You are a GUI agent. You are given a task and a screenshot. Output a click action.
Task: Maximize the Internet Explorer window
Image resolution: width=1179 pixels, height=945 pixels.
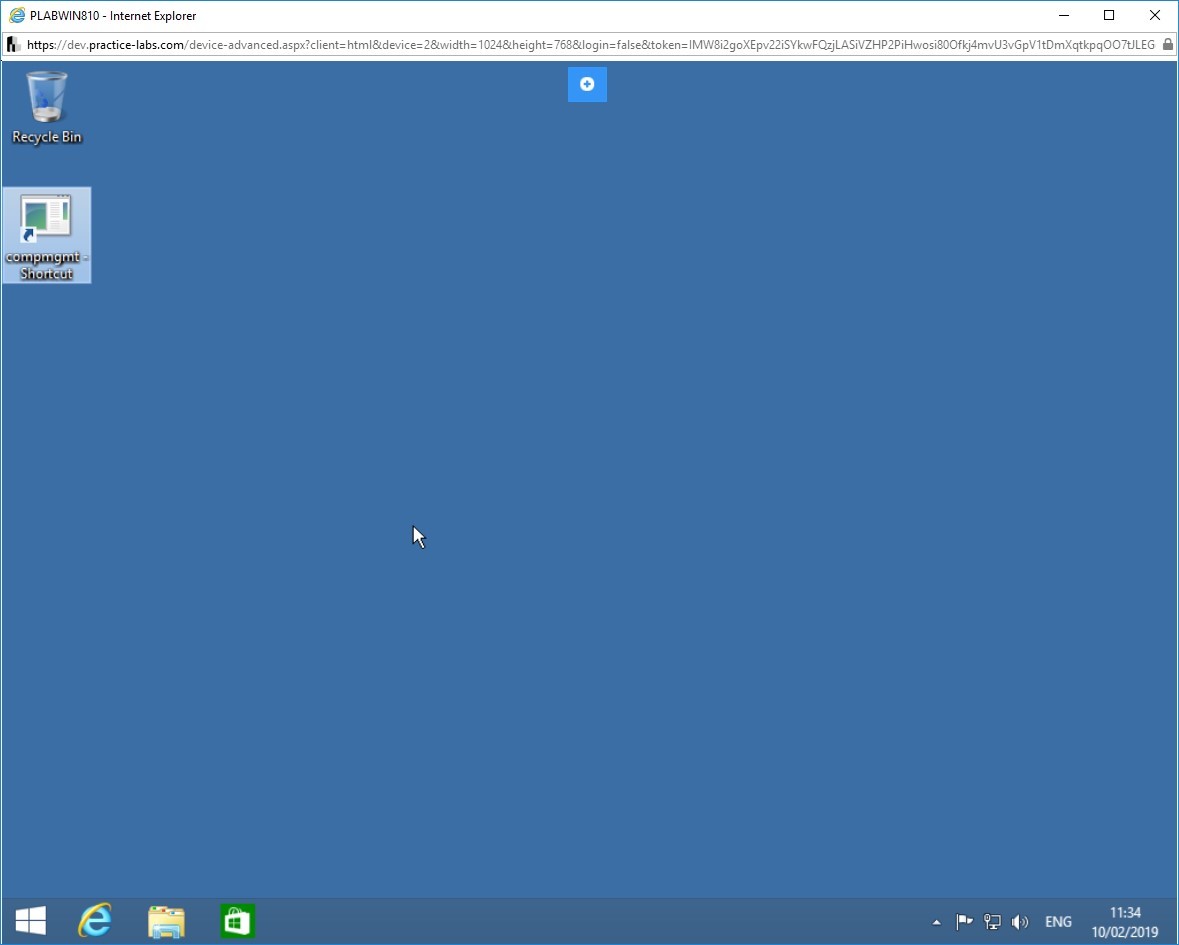(1109, 15)
